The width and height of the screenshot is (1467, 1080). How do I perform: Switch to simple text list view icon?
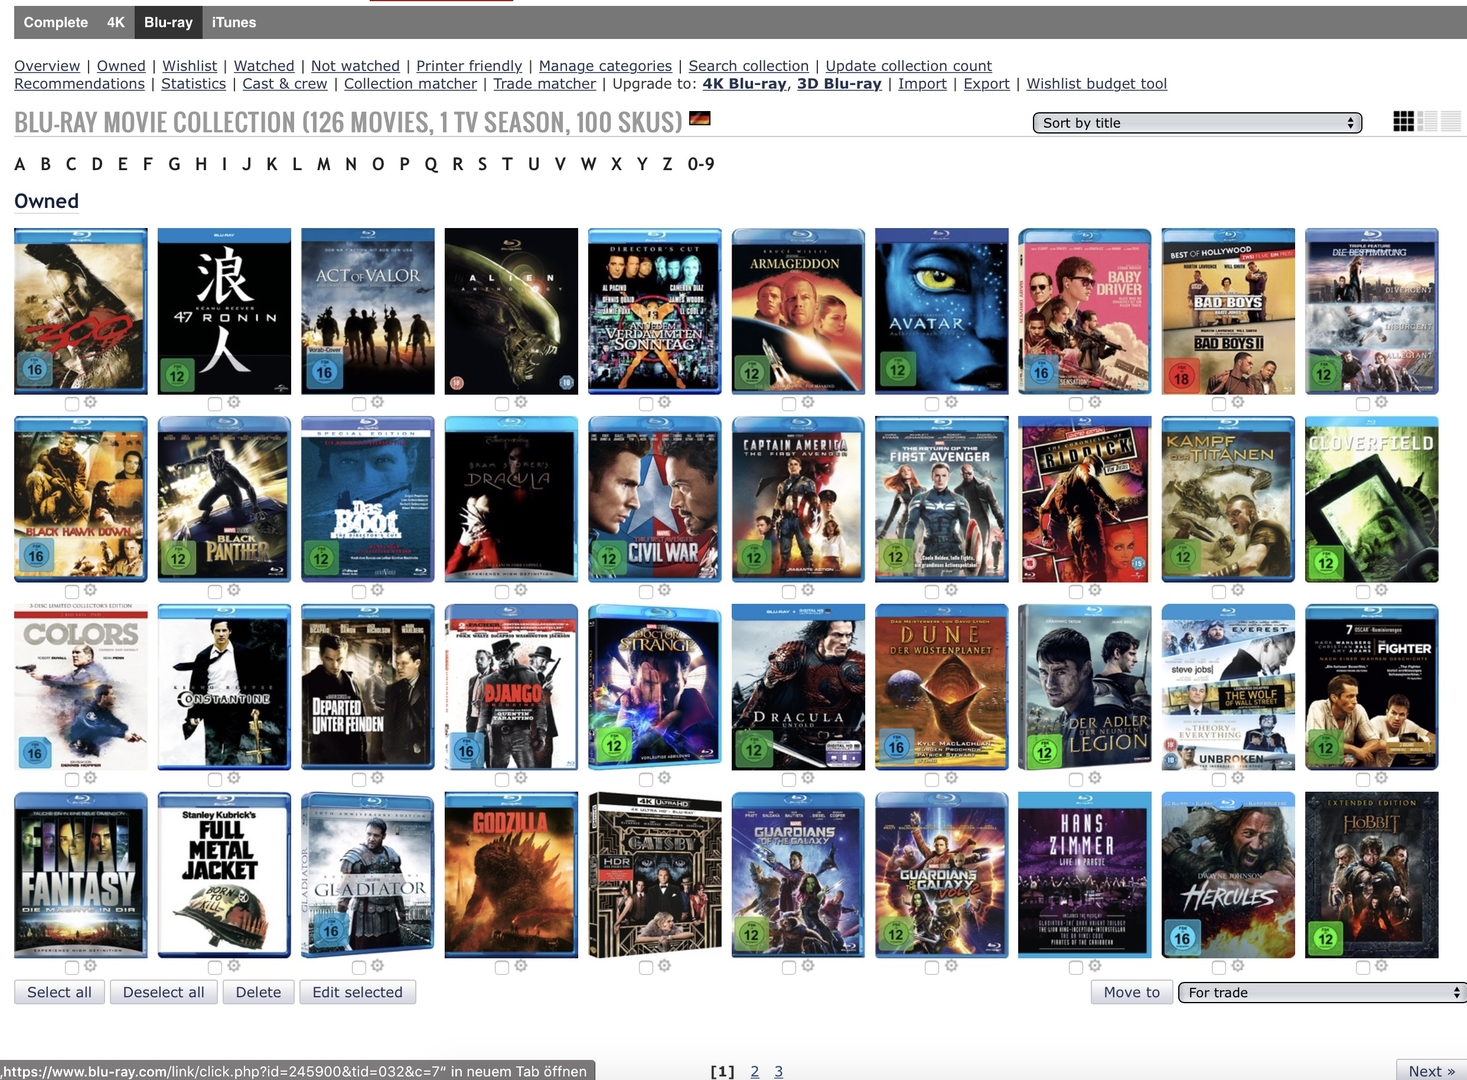click(1451, 122)
